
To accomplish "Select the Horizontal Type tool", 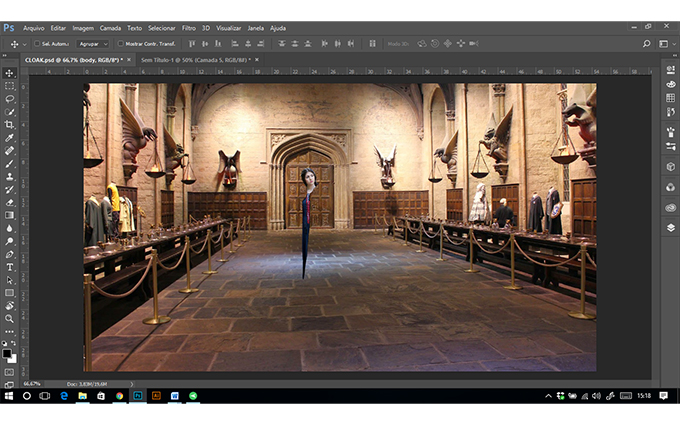I will (x=9, y=267).
